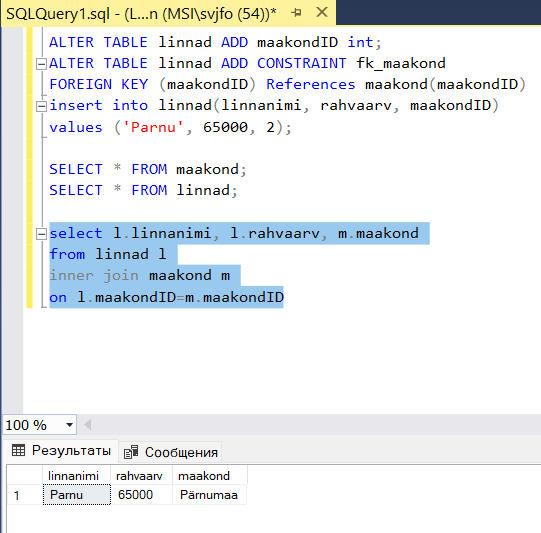Select the Parnu result cell
The width and height of the screenshot is (541, 533).
pyautogui.click(x=77, y=495)
